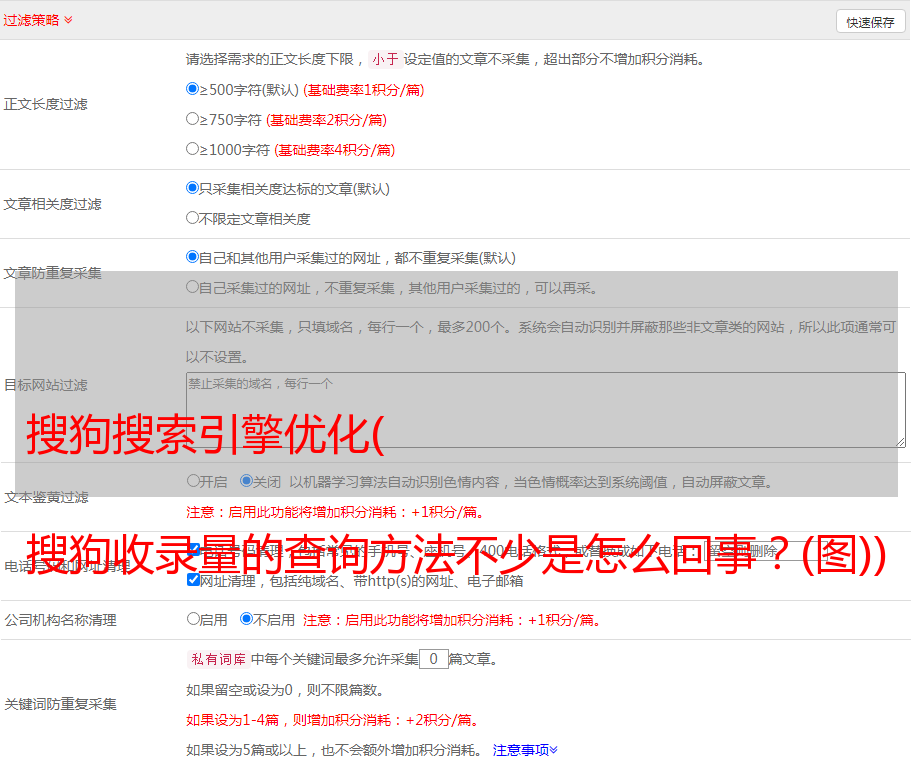Uncheck the 网址清理 checkbox
This screenshot has height=768, width=912.
(193, 579)
